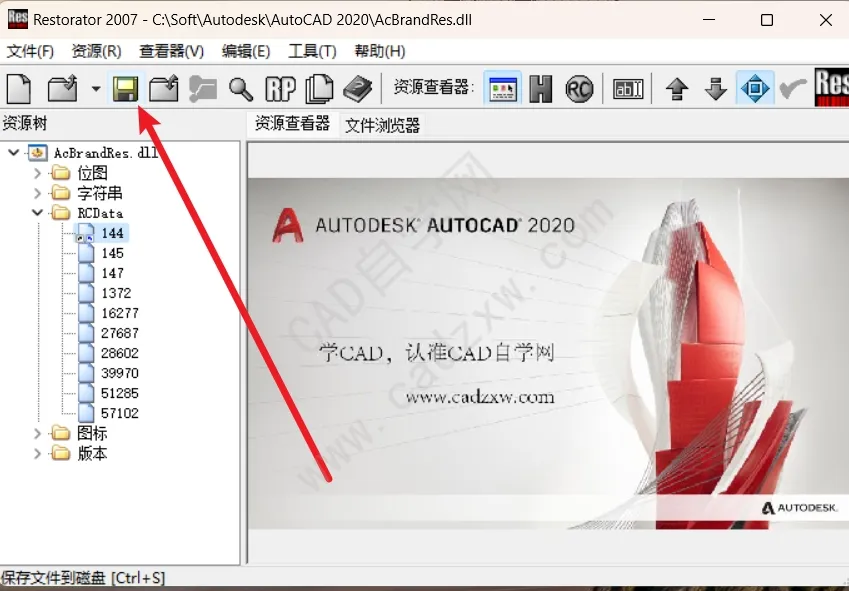
Task: Open the magnifier search tool
Action: click(x=241, y=89)
